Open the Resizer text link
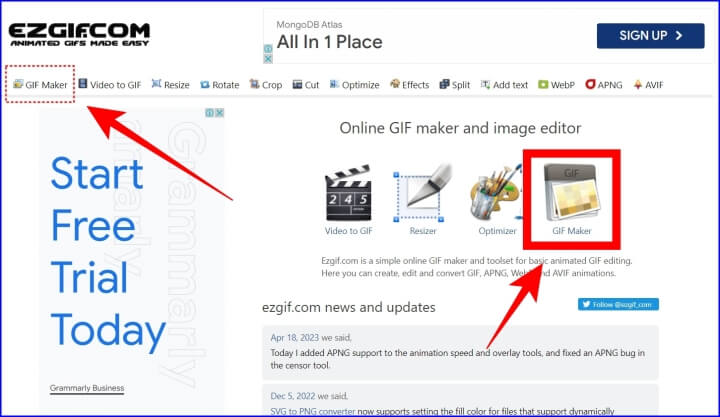Viewport: 720px width, 417px height. (423, 231)
